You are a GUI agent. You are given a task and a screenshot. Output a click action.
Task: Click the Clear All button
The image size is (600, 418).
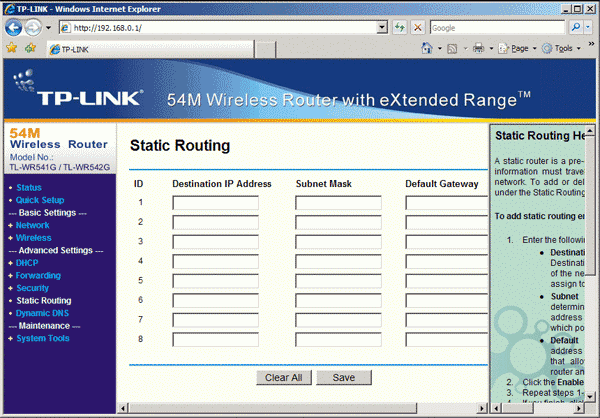(x=284, y=377)
